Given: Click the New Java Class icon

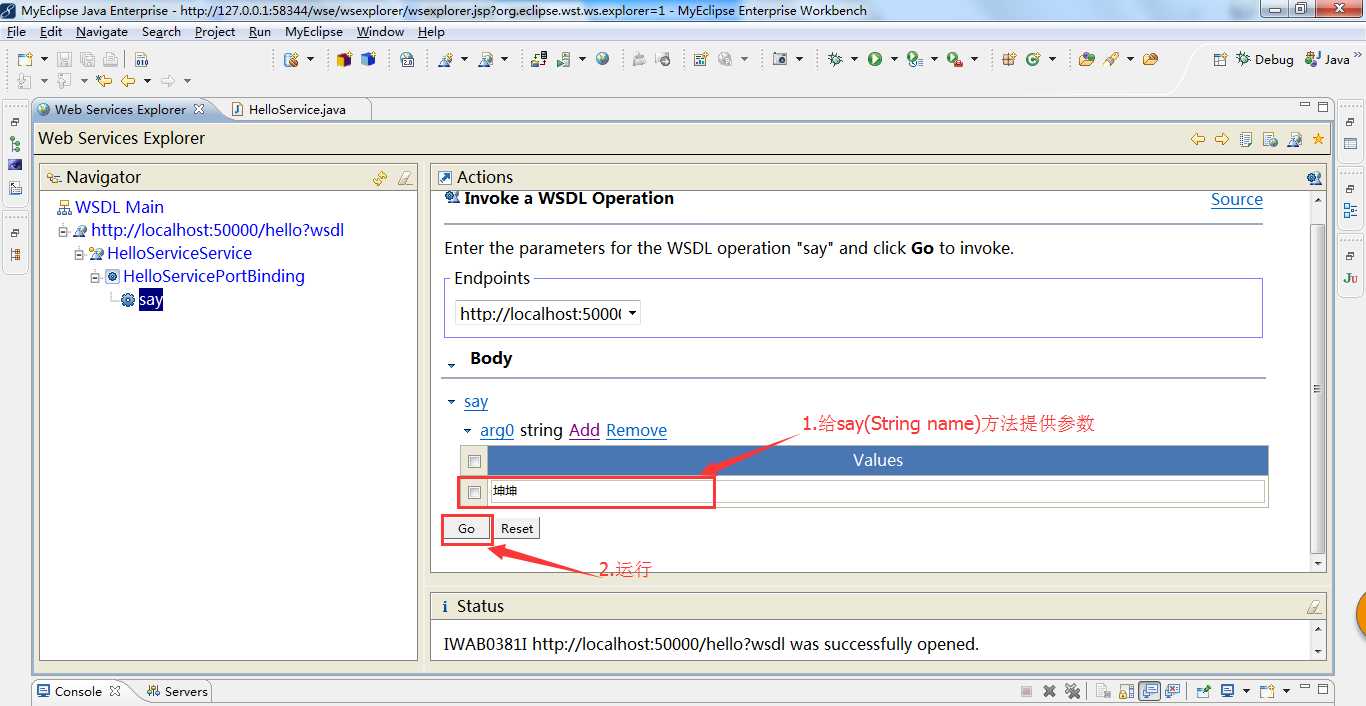Looking at the screenshot, I should (1033, 59).
